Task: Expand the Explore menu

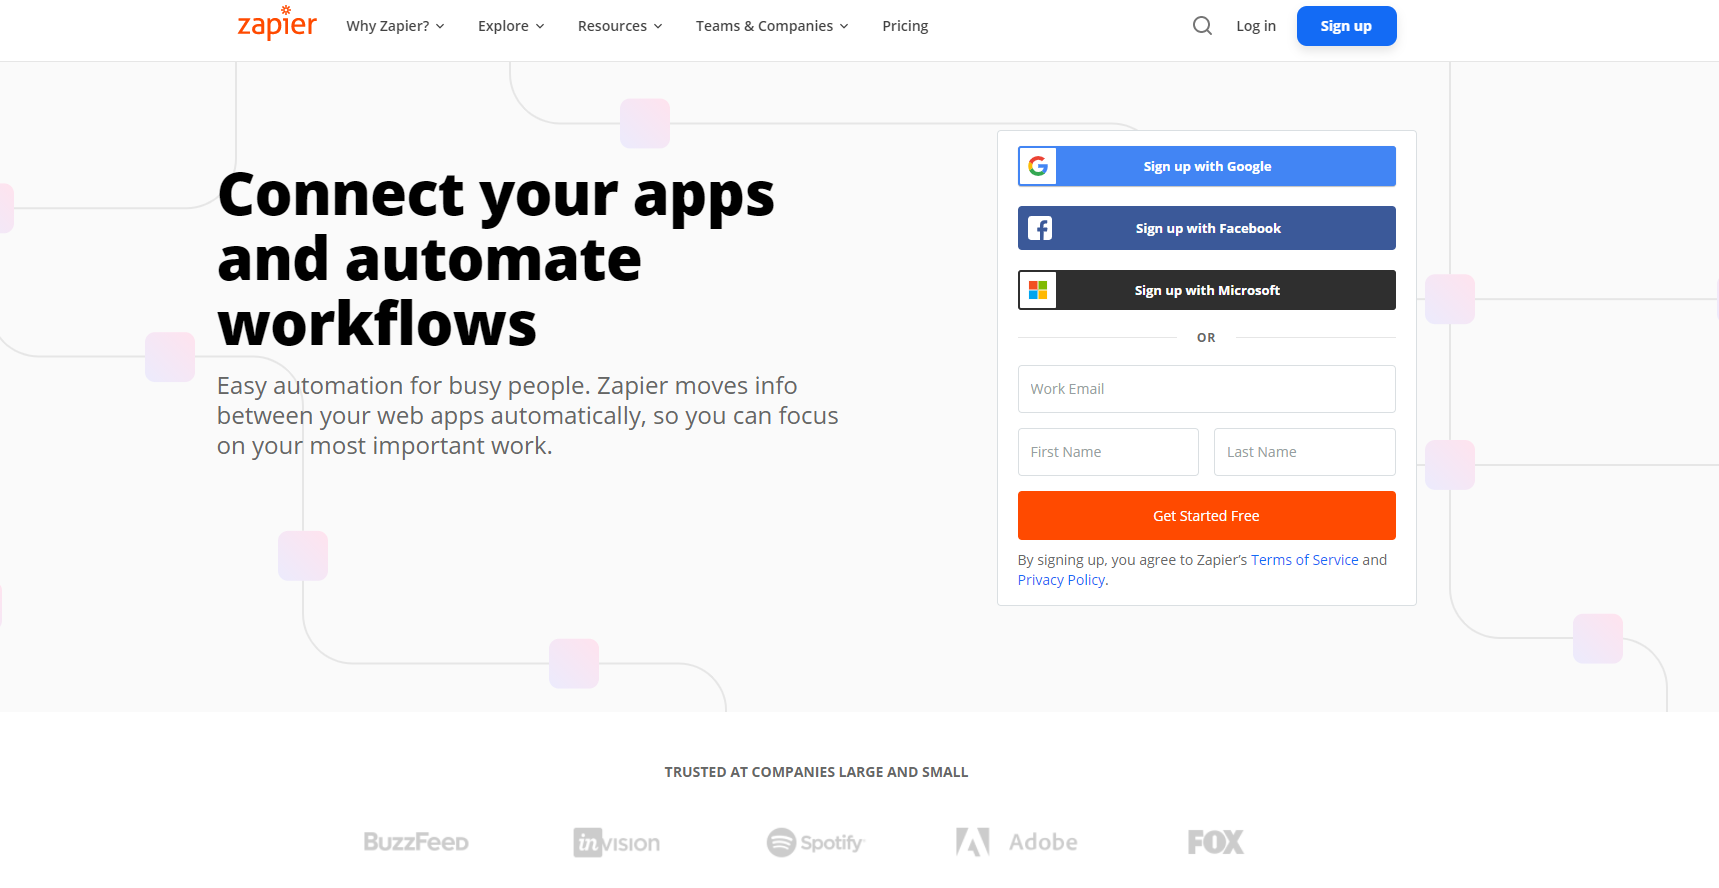Action: click(511, 26)
